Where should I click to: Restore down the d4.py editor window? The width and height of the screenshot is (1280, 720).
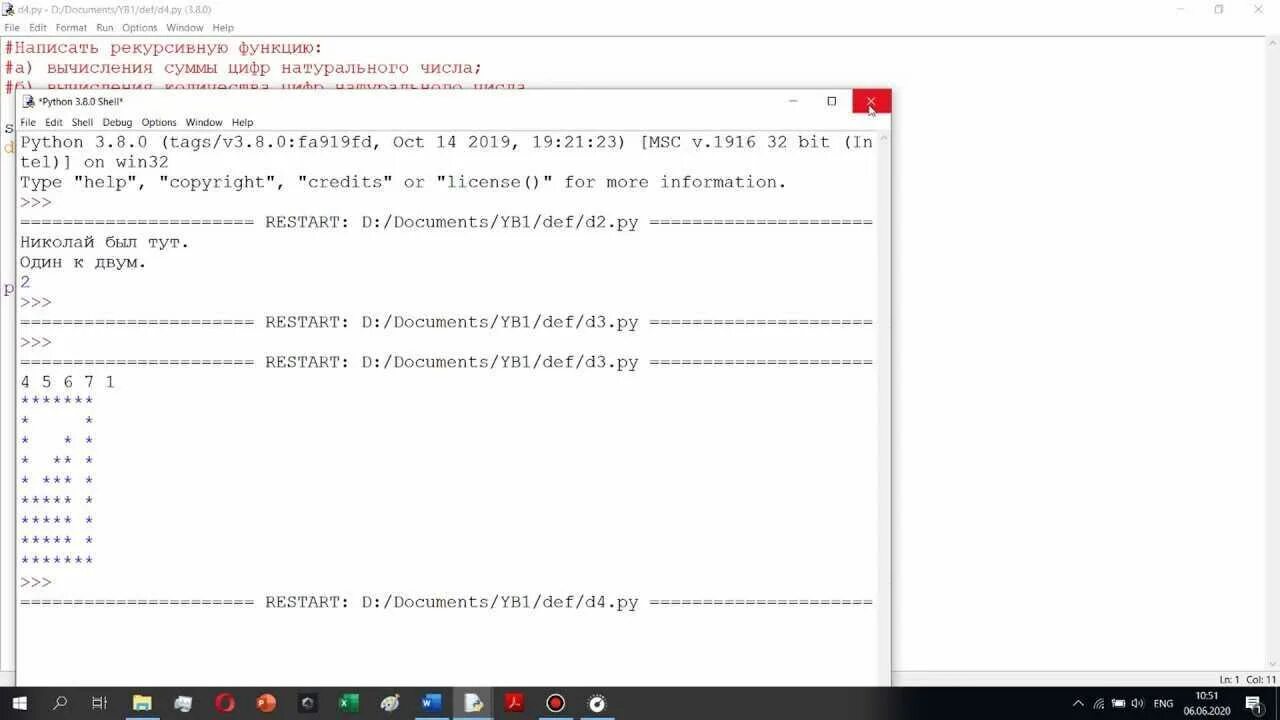[x=1218, y=9]
